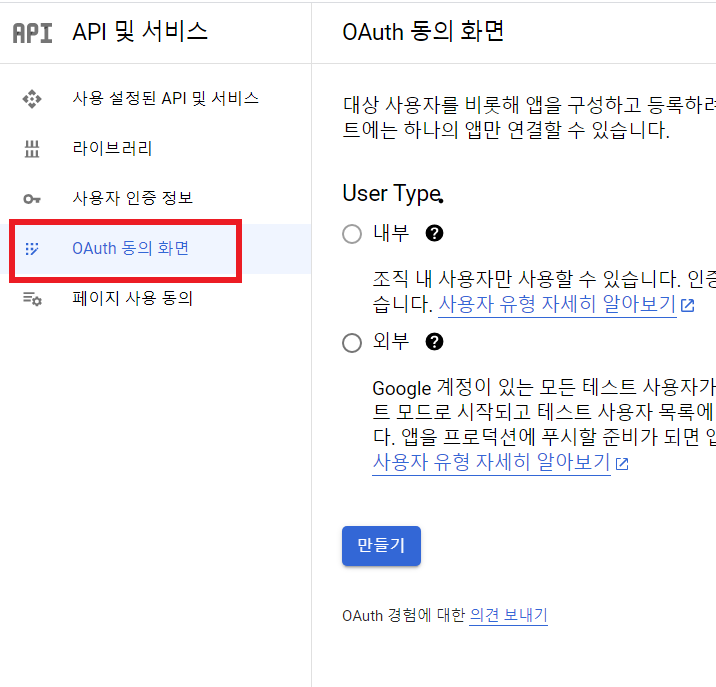Click the API logo icon in header

32,33
